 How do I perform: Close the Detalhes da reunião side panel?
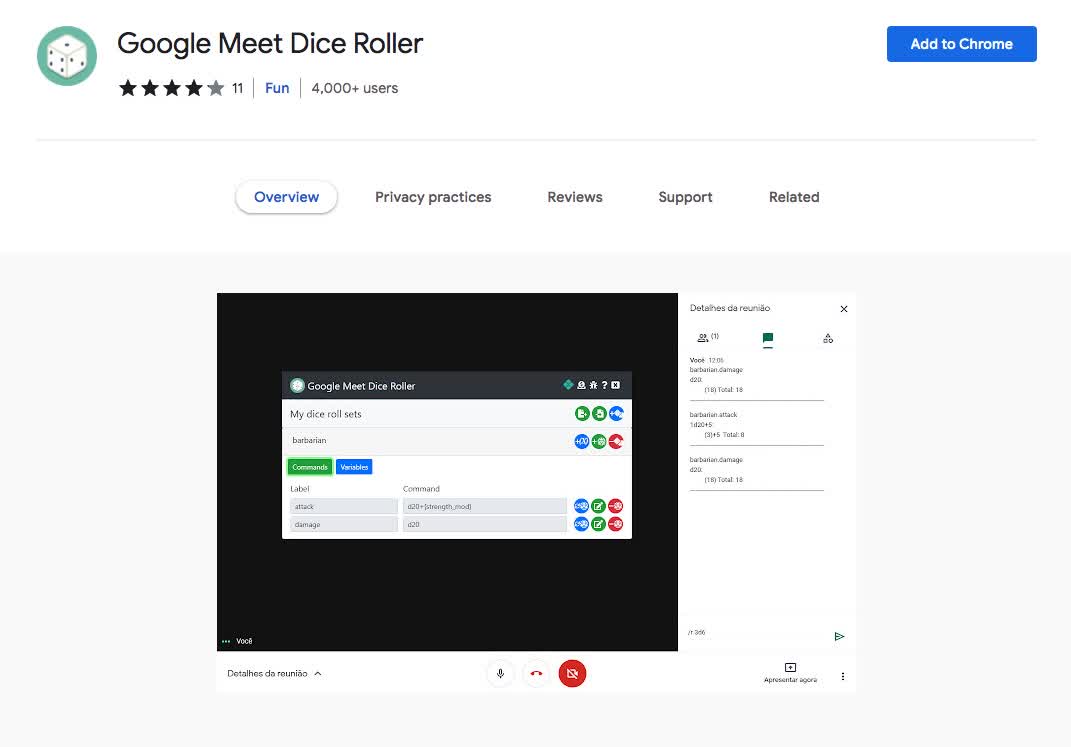[844, 309]
